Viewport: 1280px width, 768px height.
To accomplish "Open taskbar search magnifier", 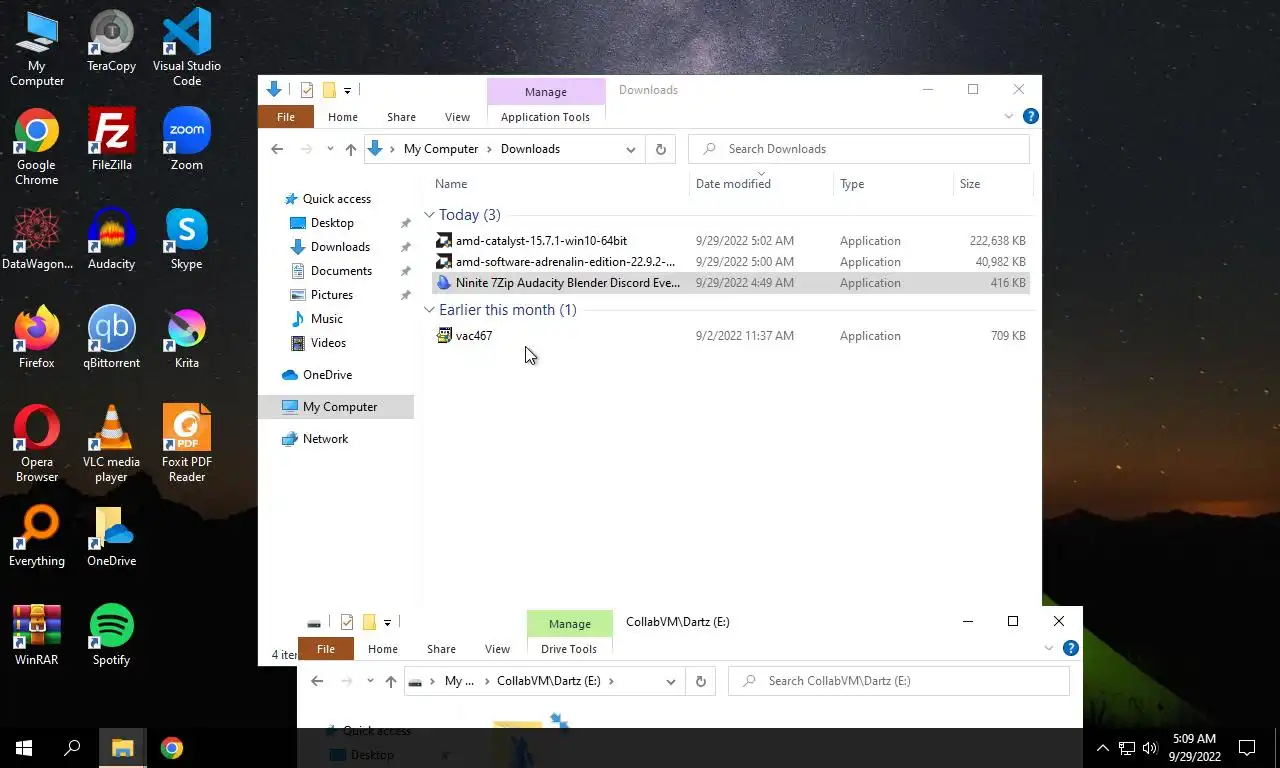I will [72, 748].
